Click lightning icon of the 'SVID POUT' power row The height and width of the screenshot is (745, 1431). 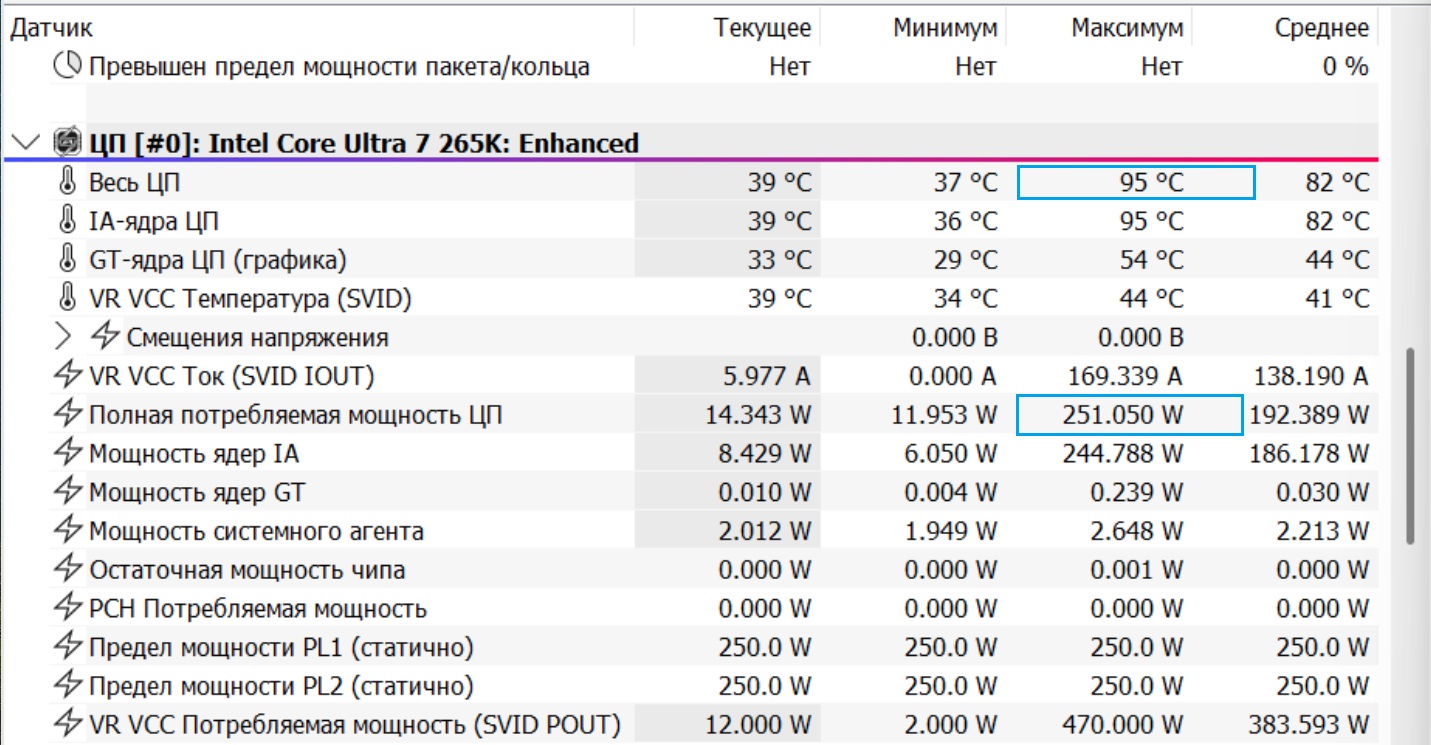coord(67,724)
